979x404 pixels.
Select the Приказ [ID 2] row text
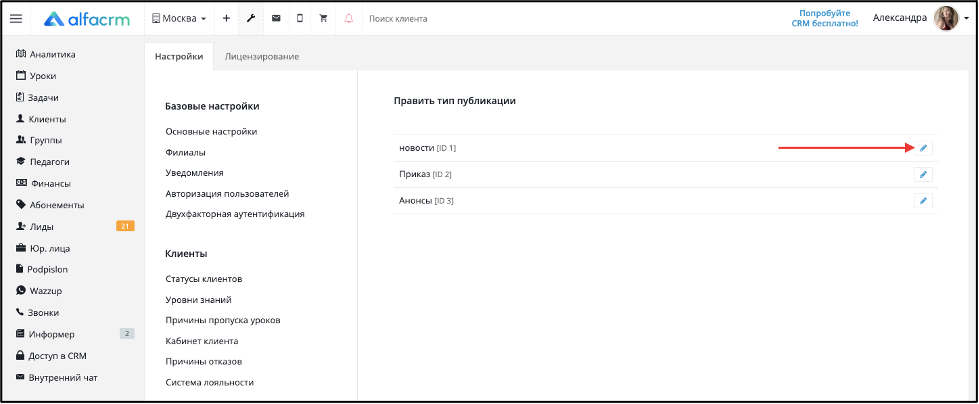[x=425, y=174]
